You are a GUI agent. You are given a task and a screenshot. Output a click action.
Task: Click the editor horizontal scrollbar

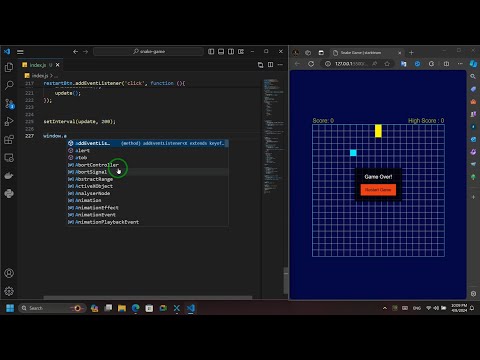tap(148, 297)
